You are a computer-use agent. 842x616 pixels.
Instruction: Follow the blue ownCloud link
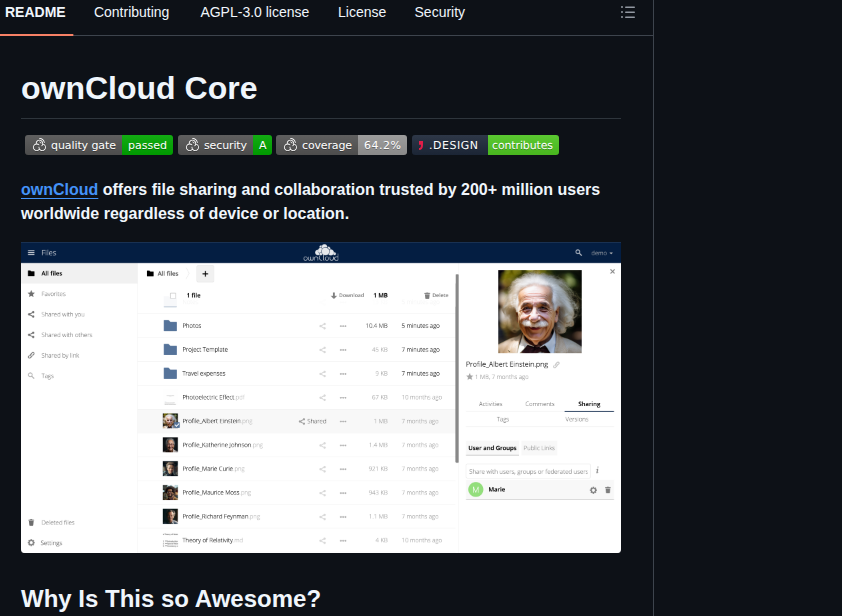[x=59, y=190]
